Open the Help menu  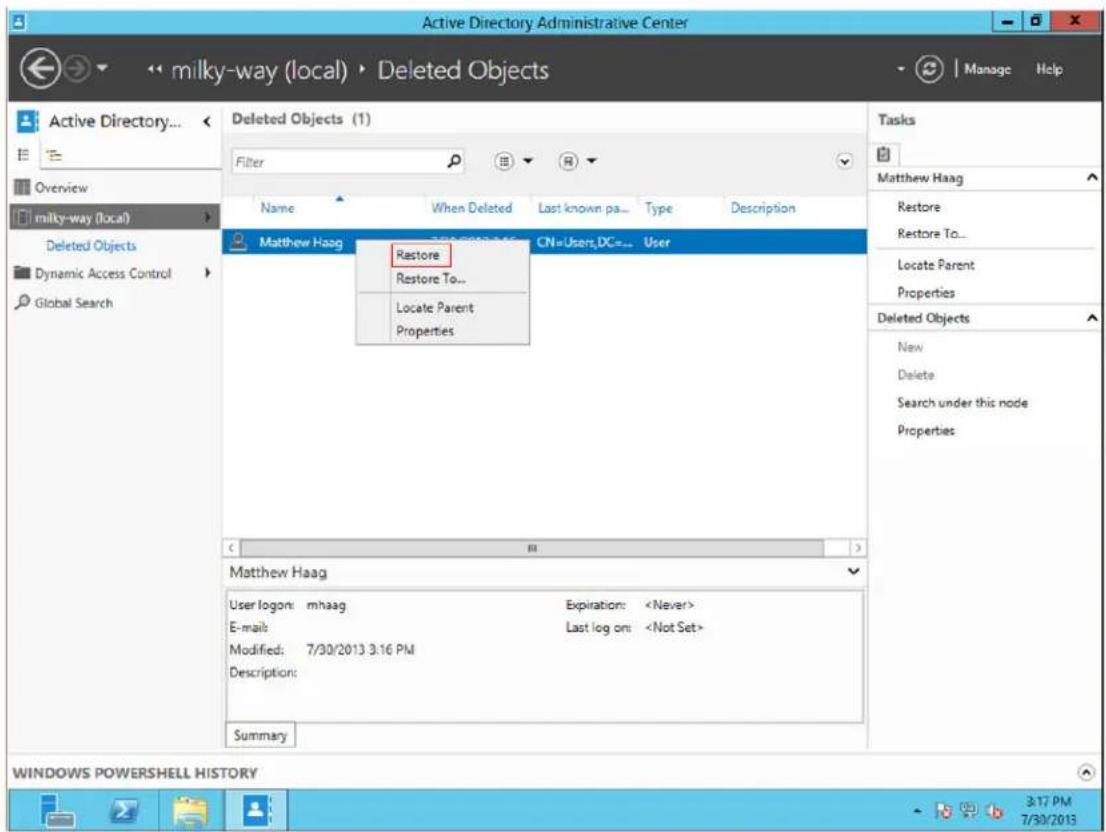[1049, 69]
